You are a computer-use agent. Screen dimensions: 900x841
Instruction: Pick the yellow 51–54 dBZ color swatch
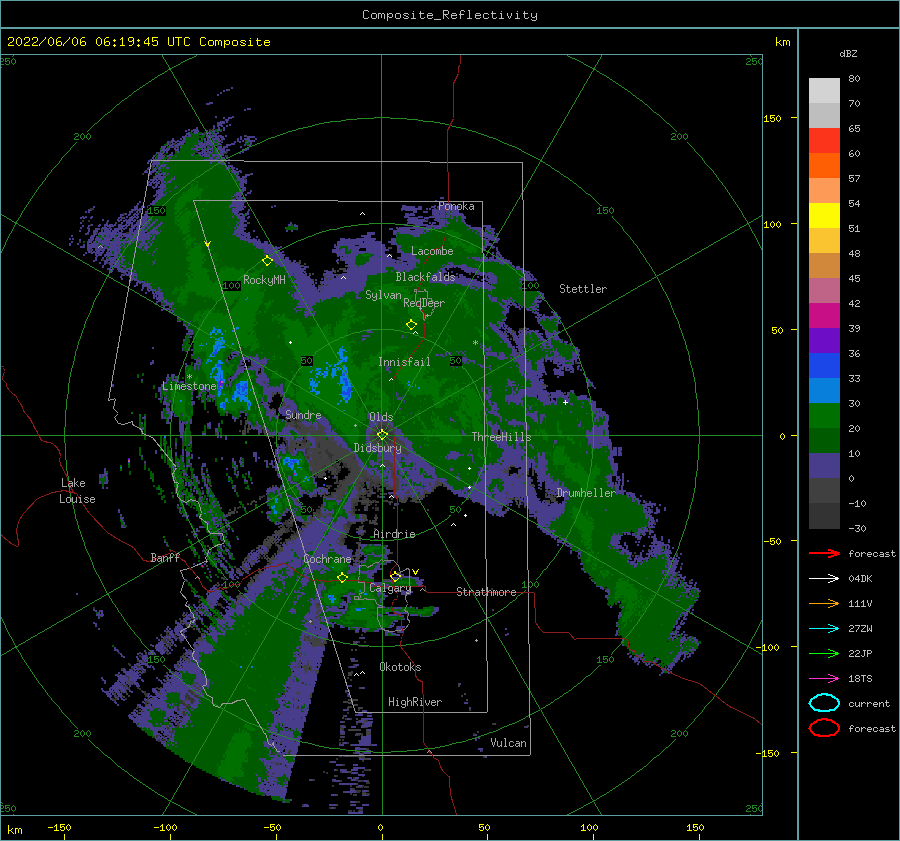click(x=824, y=216)
